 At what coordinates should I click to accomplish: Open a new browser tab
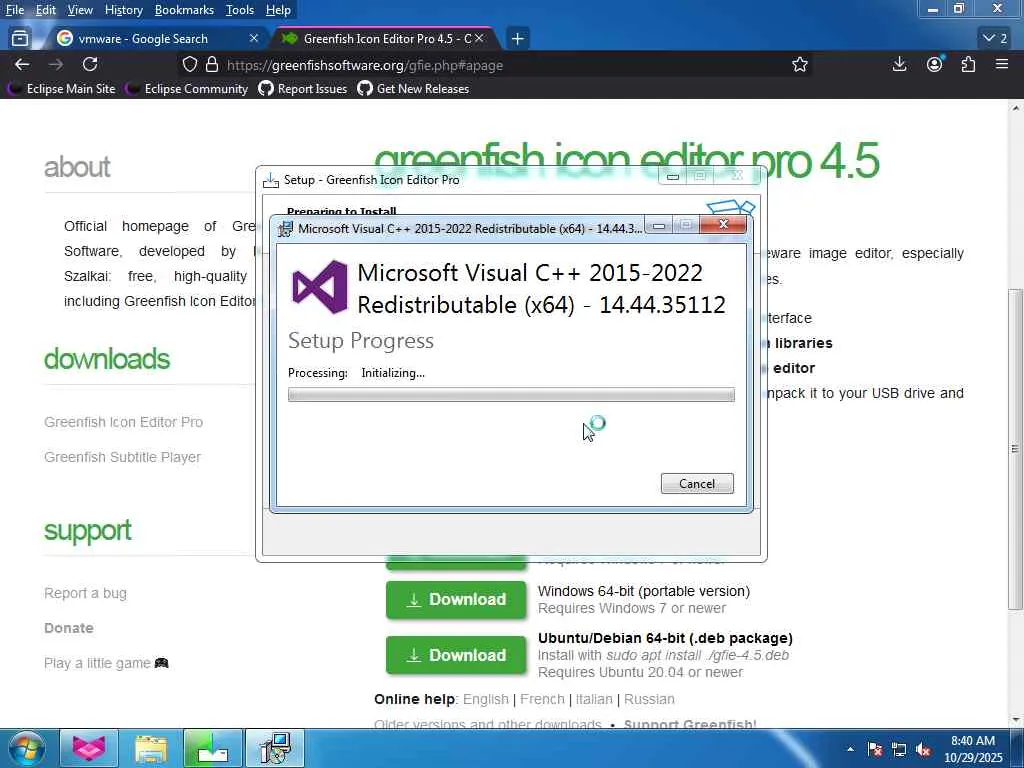(517, 39)
